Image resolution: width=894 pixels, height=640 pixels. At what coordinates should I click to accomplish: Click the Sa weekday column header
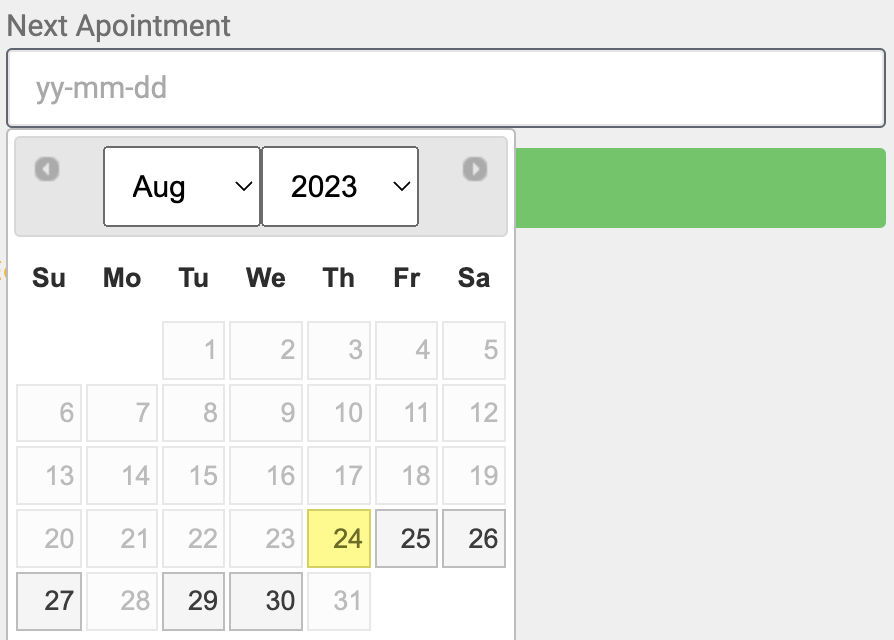474,278
